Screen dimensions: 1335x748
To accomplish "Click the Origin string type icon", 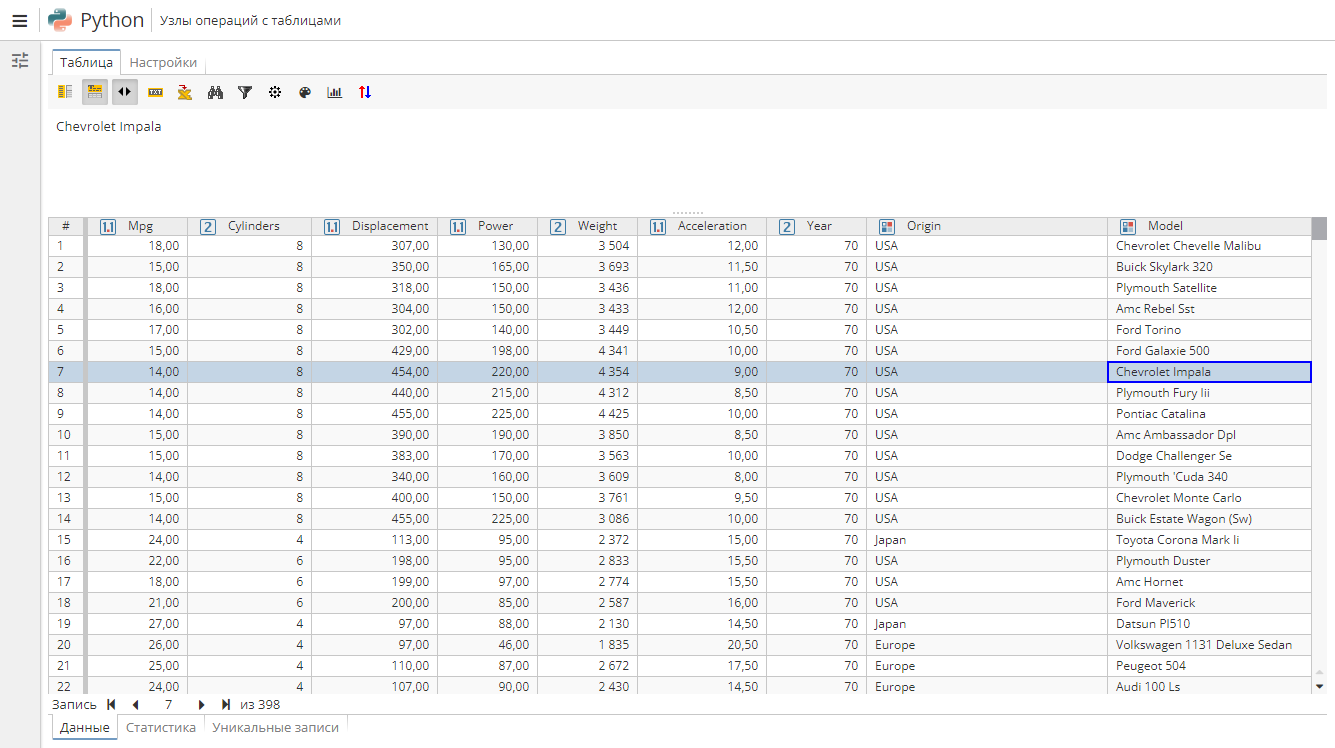I will (x=887, y=227).
